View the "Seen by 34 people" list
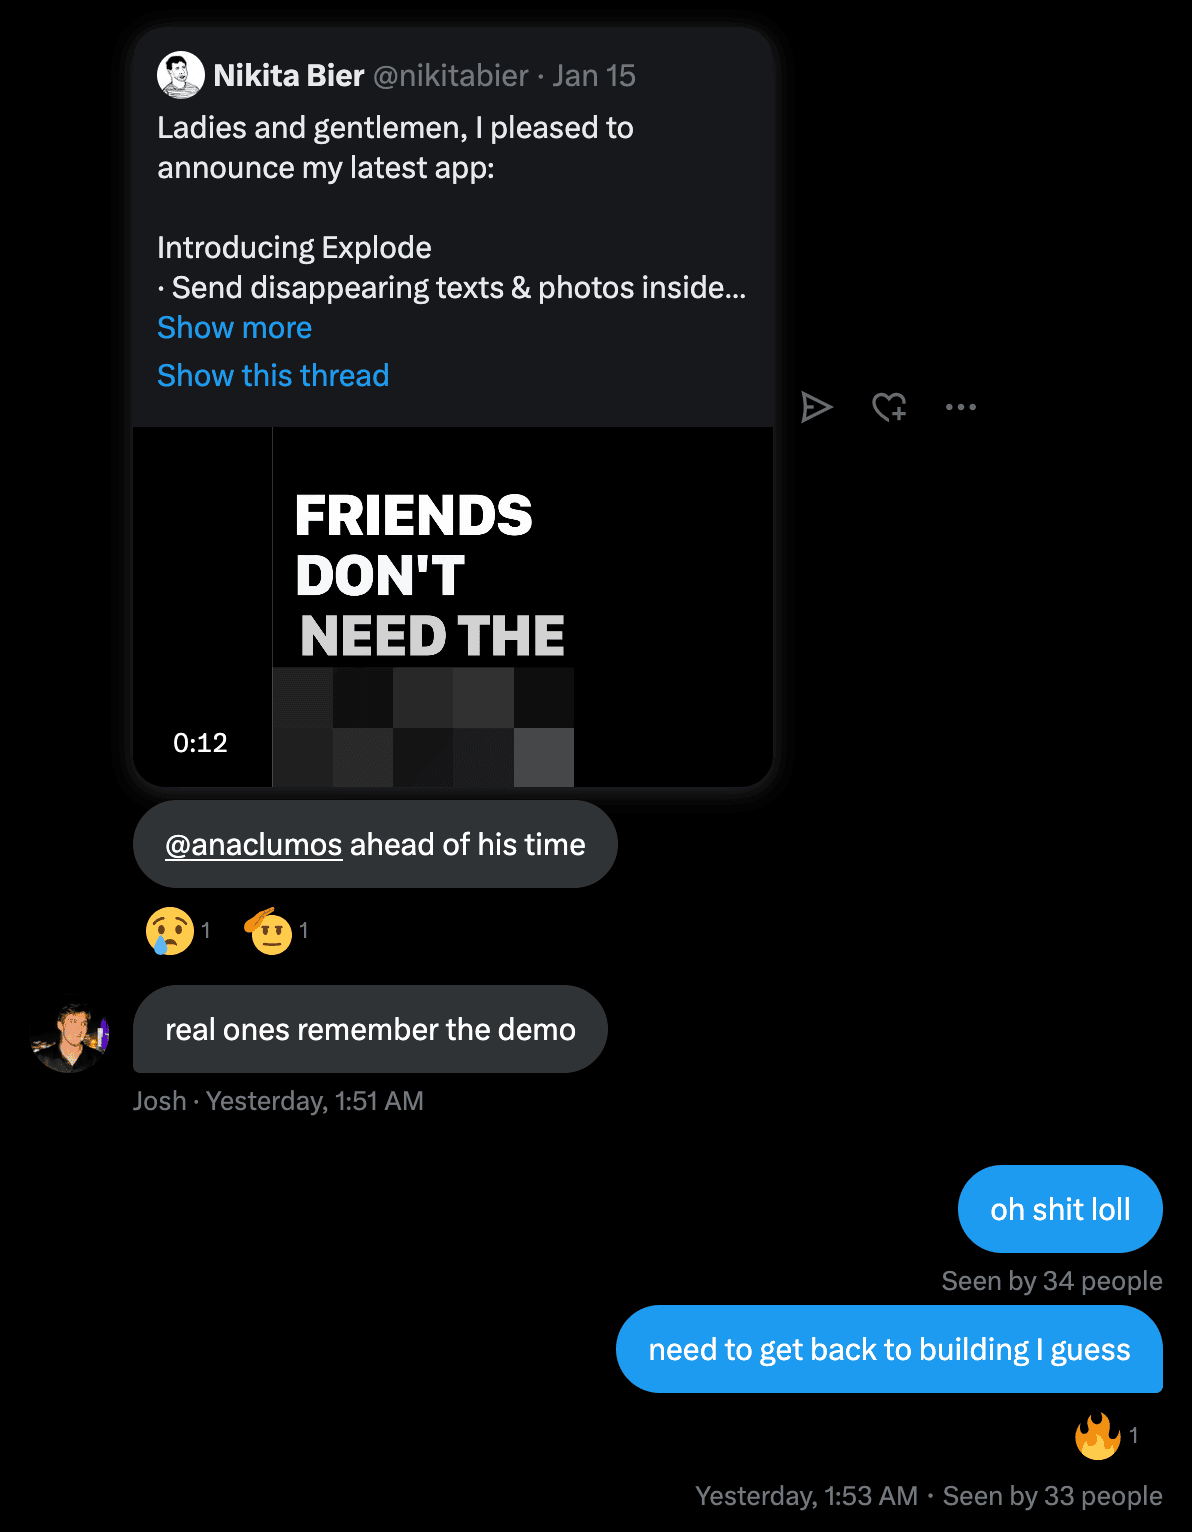 (x=1052, y=1282)
